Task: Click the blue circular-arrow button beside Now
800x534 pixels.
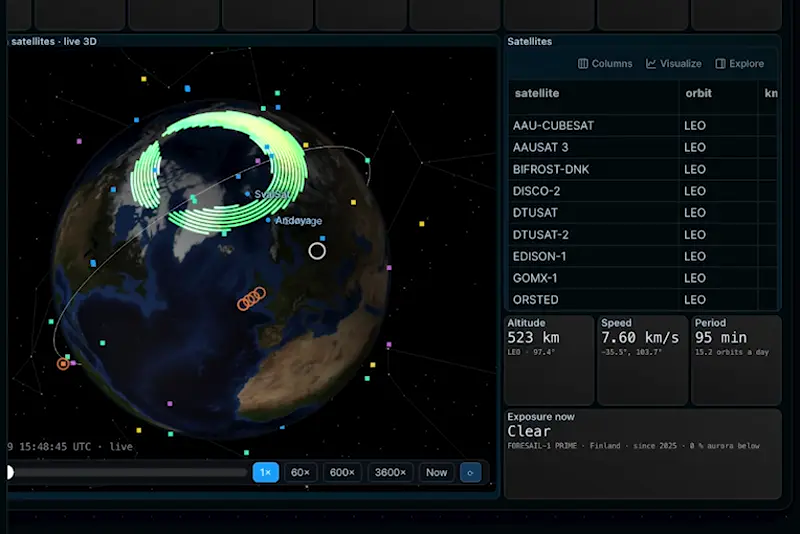Action: pyautogui.click(x=470, y=472)
